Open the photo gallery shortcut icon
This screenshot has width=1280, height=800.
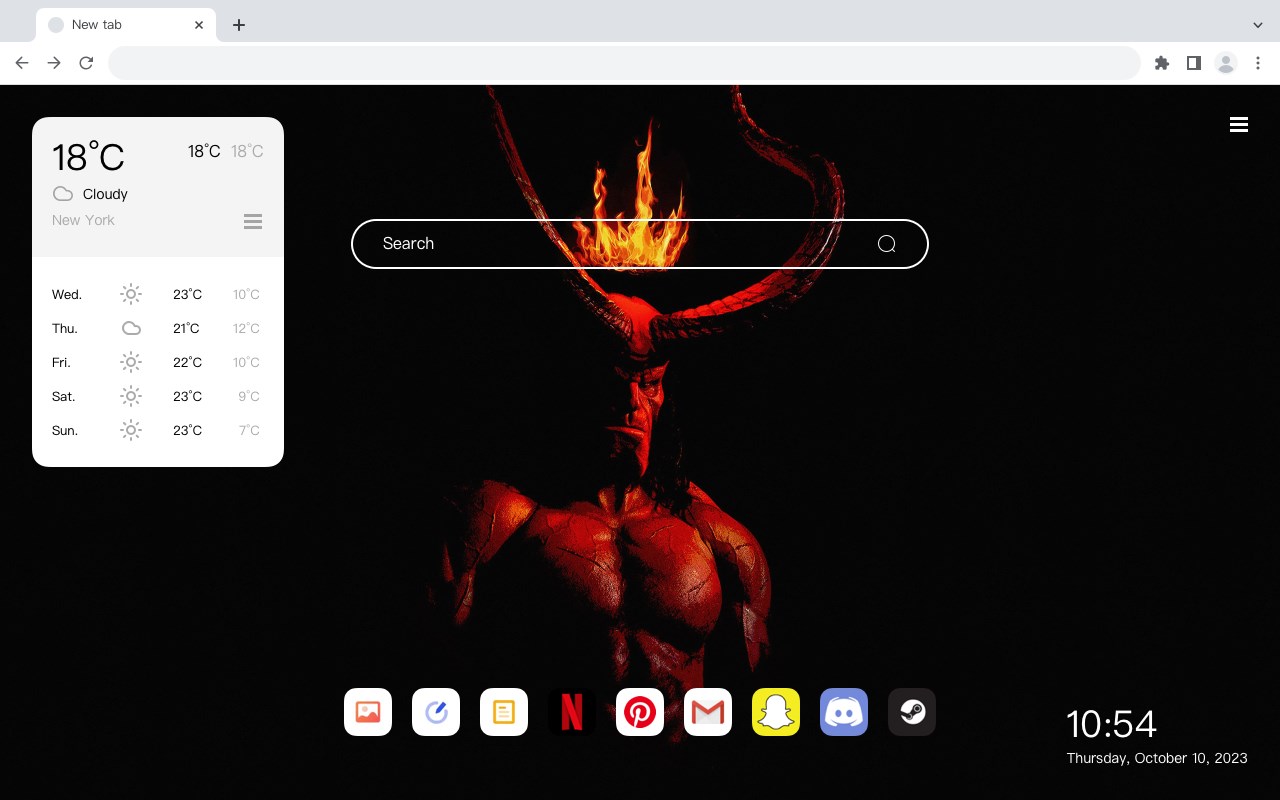(368, 712)
